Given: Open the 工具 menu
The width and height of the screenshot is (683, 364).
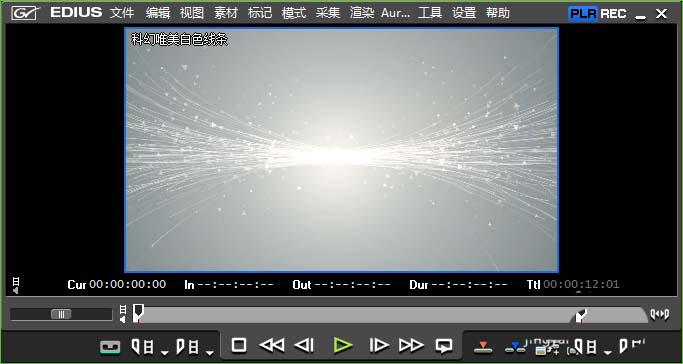Looking at the screenshot, I should (429, 13).
